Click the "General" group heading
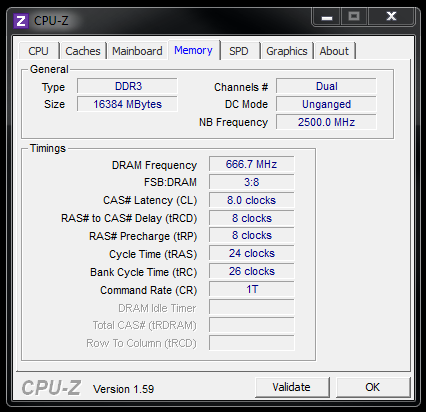426x412 pixels. click(49, 69)
